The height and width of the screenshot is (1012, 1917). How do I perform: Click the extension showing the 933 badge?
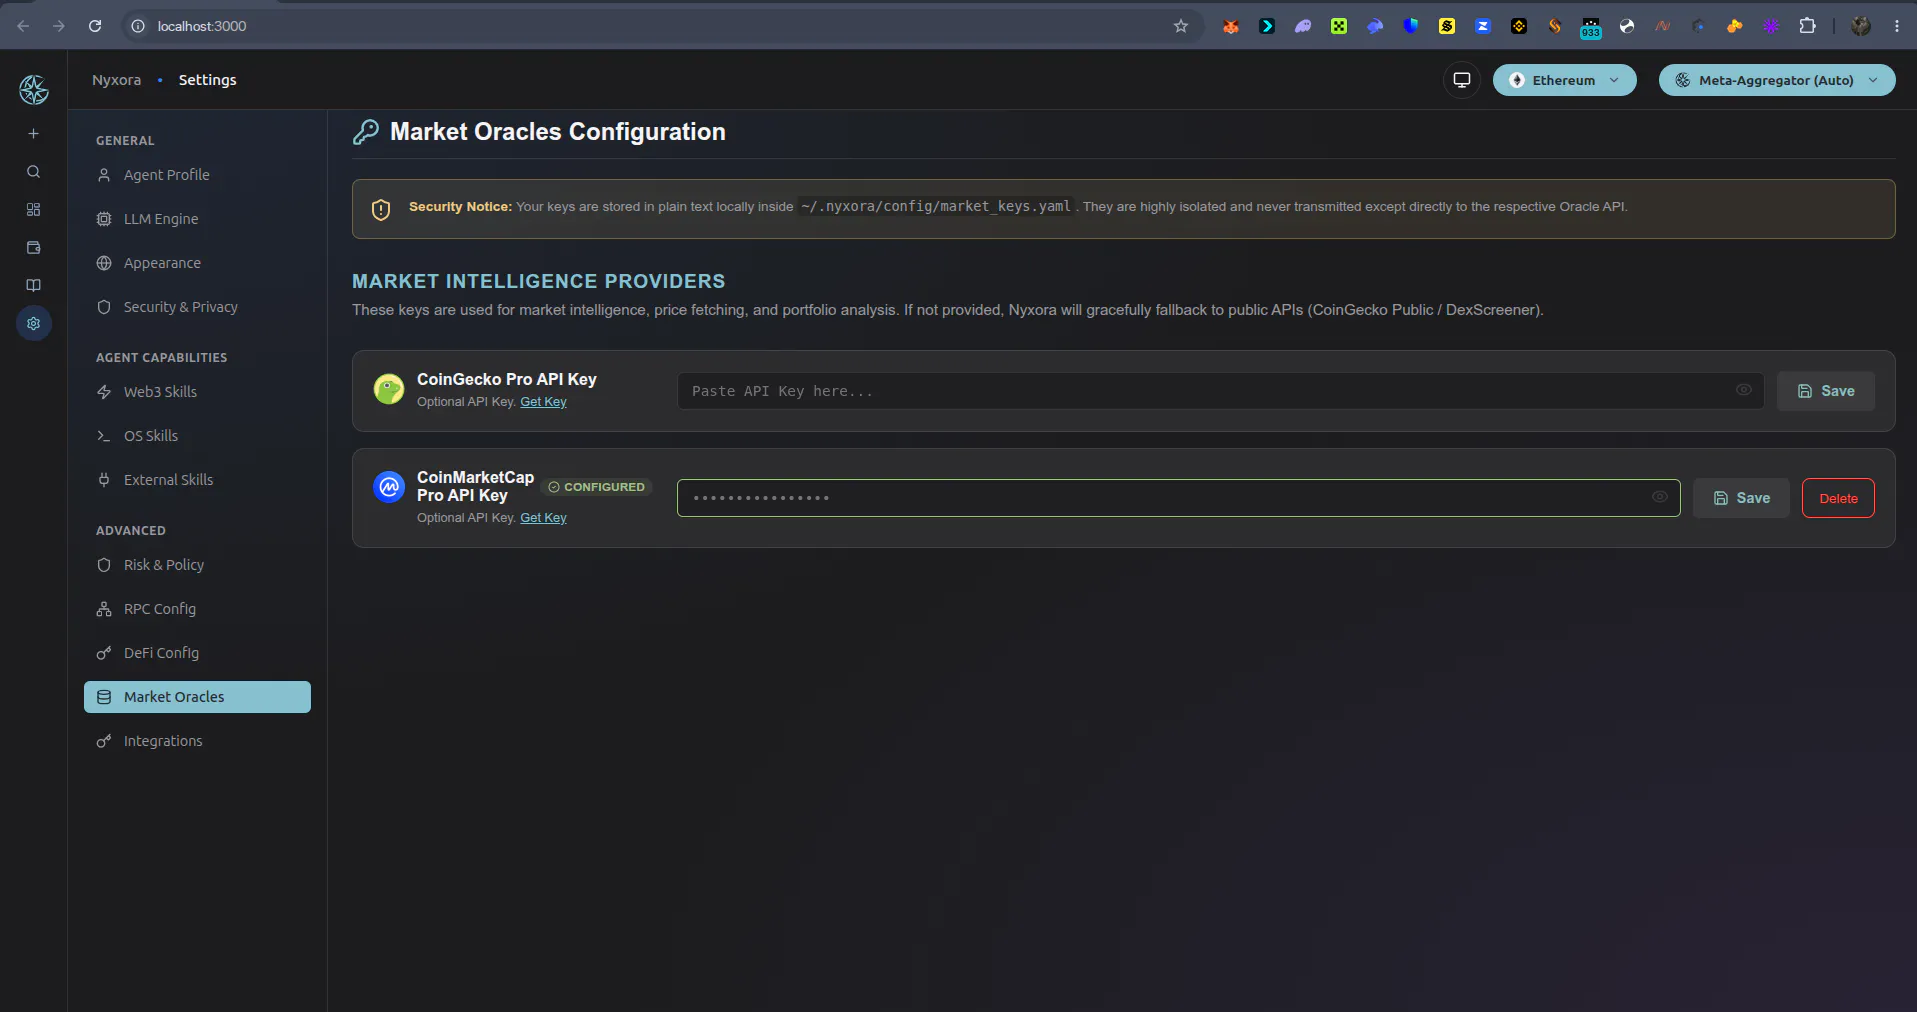(x=1591, y=28)
